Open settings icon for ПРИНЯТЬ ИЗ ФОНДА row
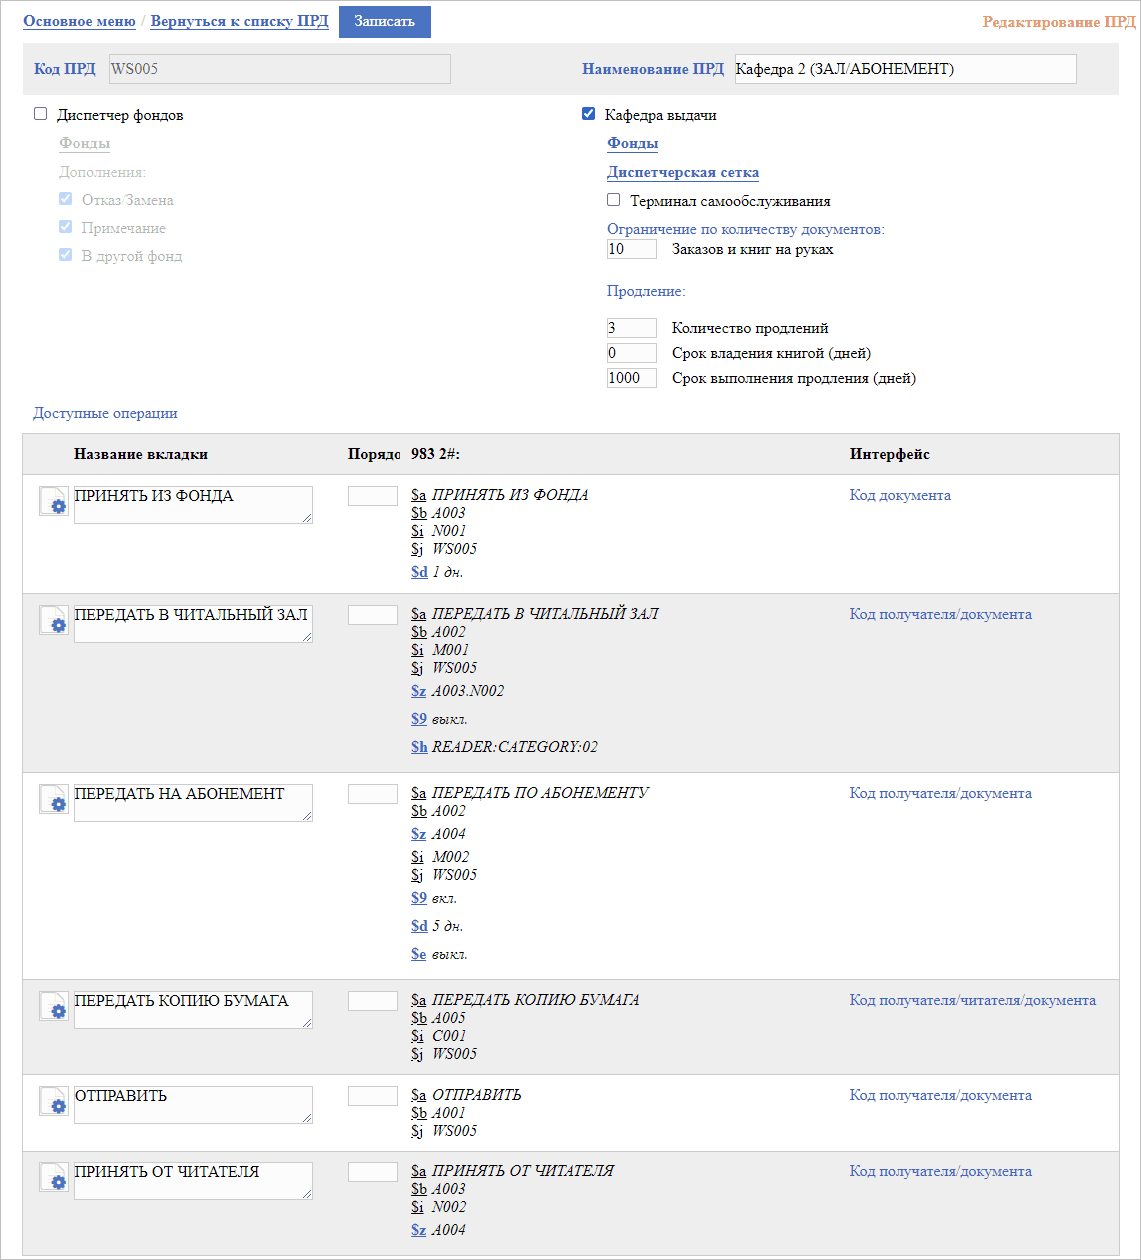 [54, 501]
